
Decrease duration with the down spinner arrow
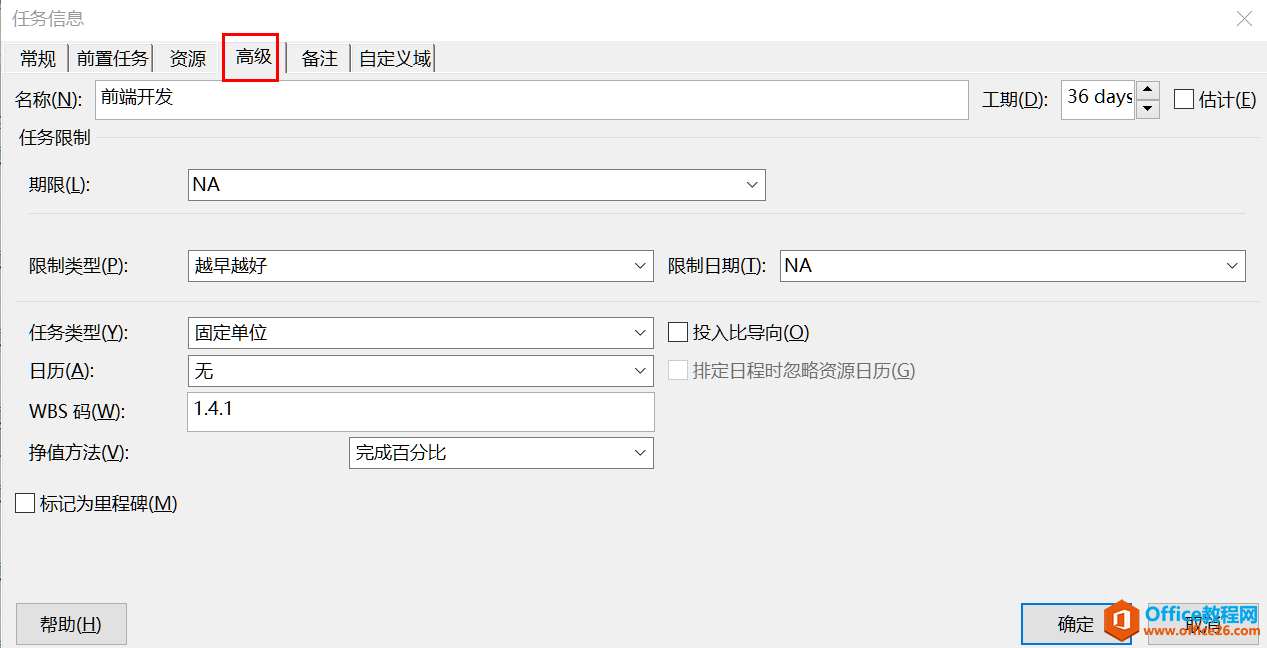(1148, 108)
